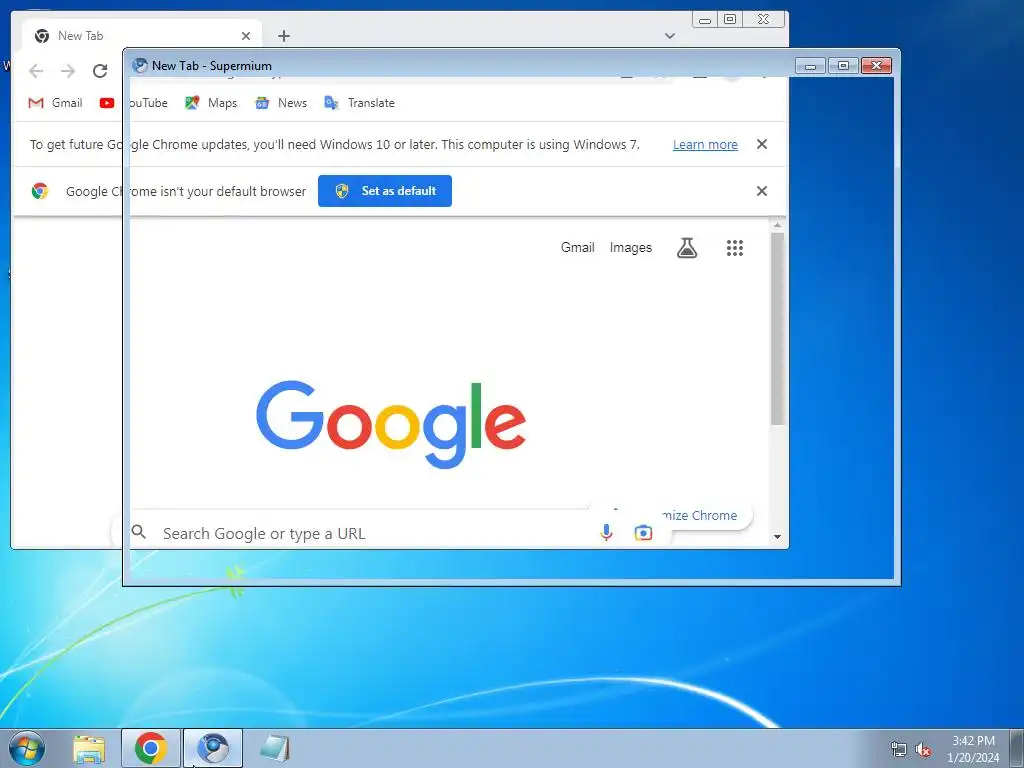Click the forward arrow in Chrome
Image resolution: width=1024 pixels, height=768 pixels.
coord(68,71)
